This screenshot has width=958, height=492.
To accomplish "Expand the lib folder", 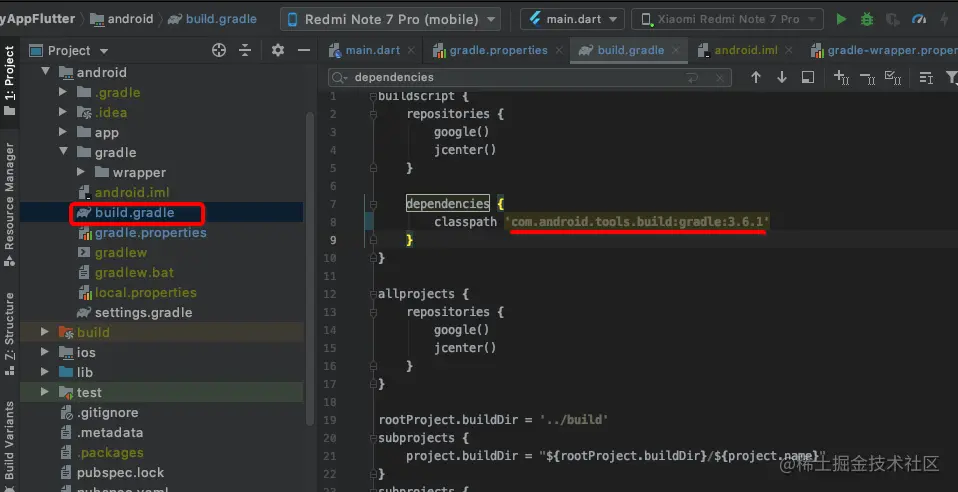I will (45, 372).
